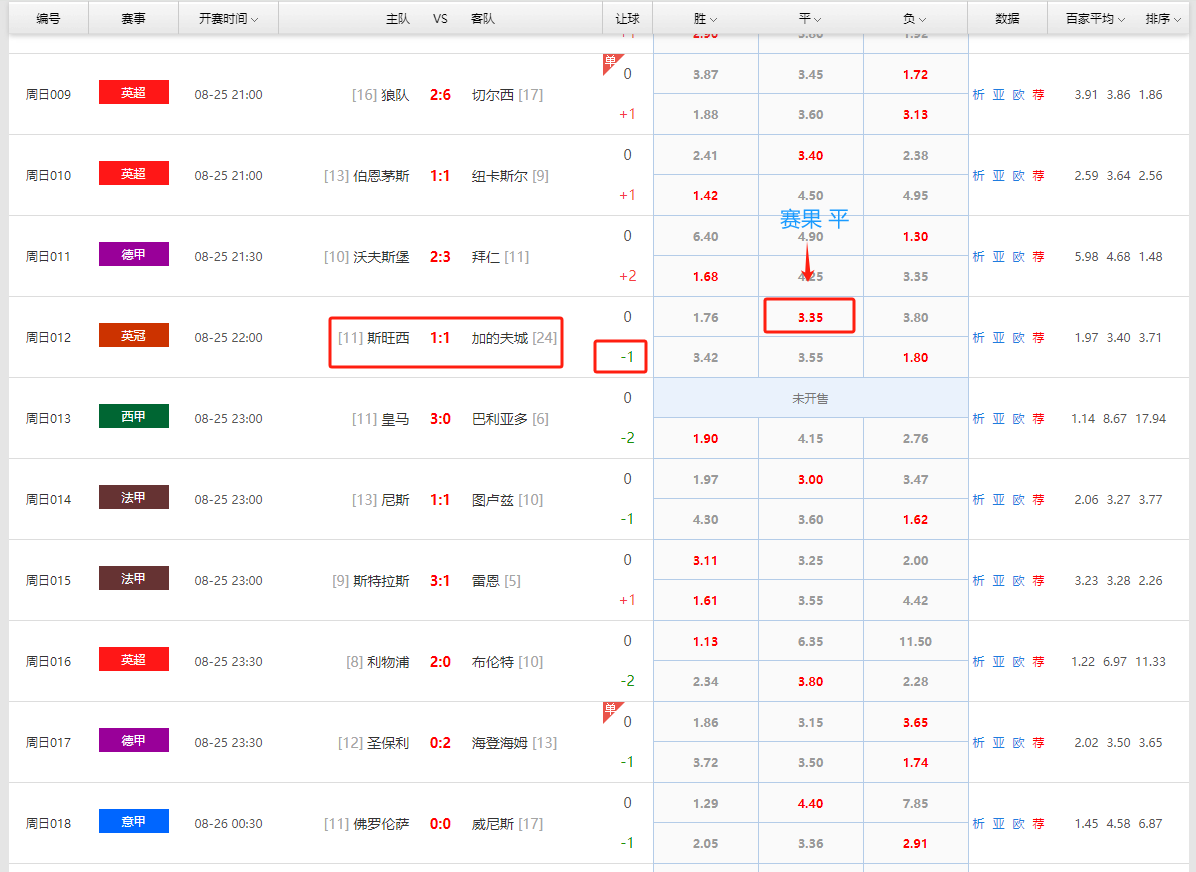Click the 未开售 cell for 皇马 match

tap(810, 398)
